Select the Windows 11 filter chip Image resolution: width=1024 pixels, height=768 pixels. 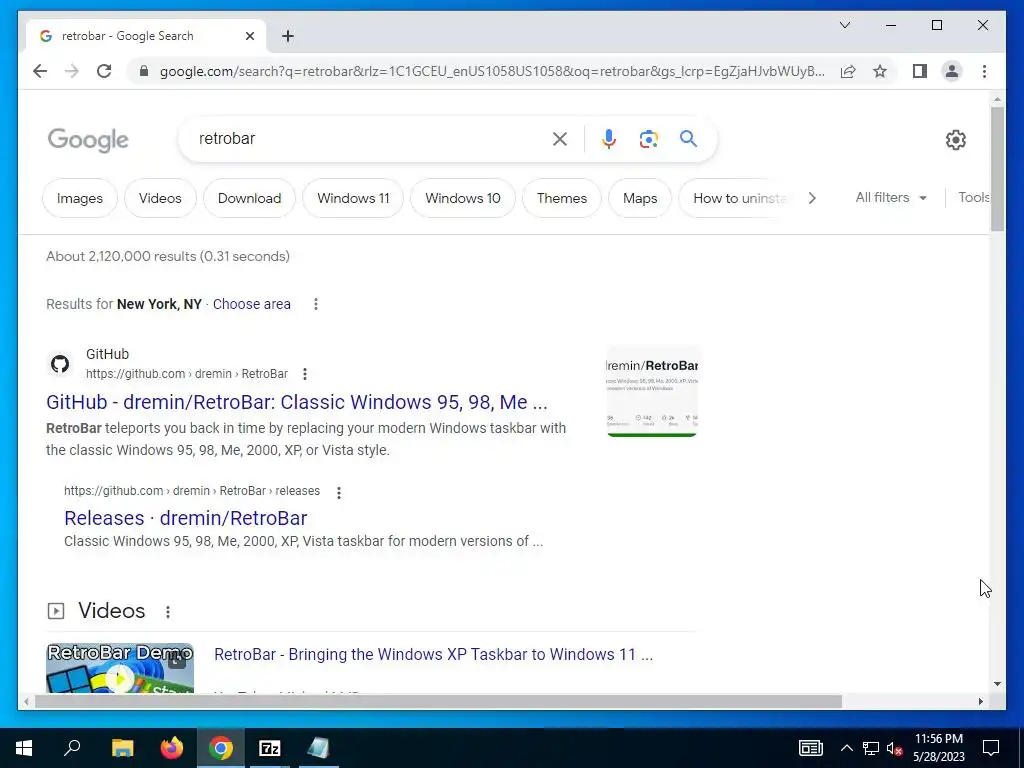tap(353, 198)
